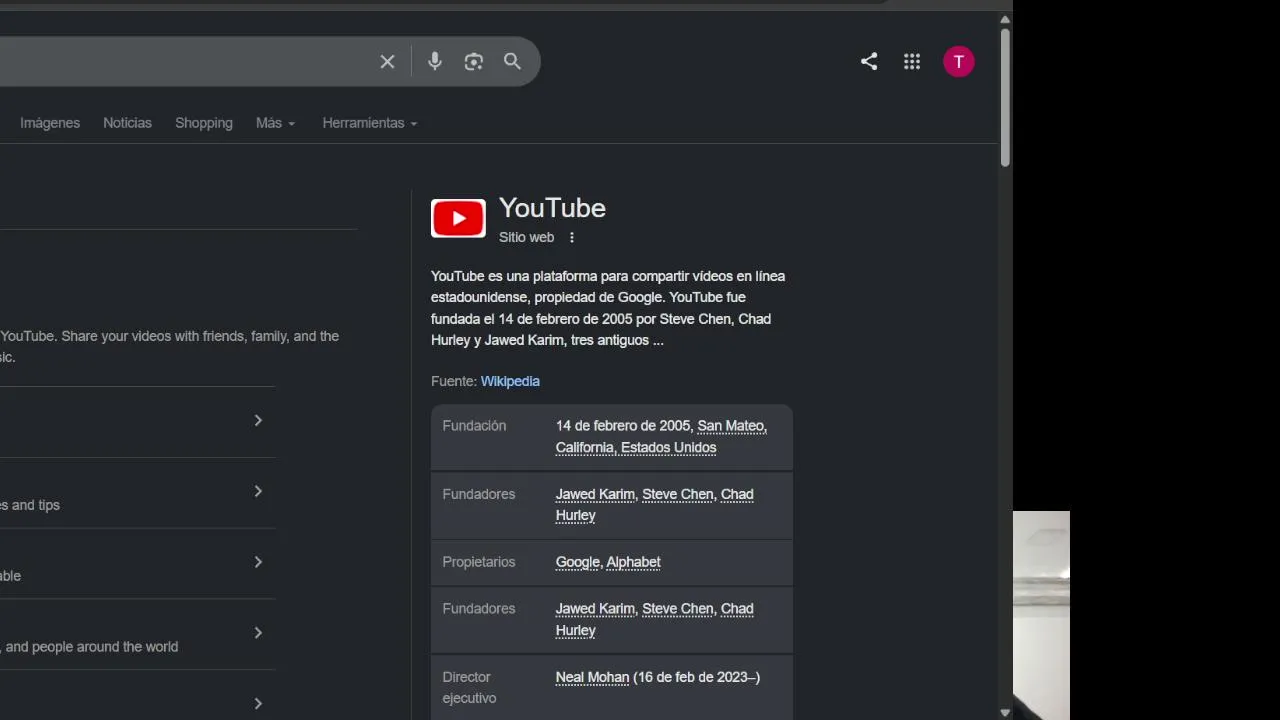Click the vertical scrollbar thumb
This screenshot has height=720, width=1280.
tap(1005, 97)
